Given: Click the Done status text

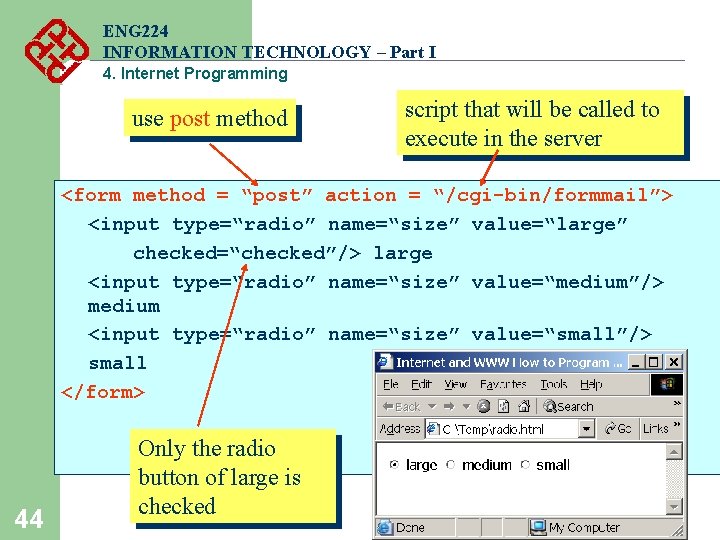Looking at the screenshot, I should pos(410,528).
